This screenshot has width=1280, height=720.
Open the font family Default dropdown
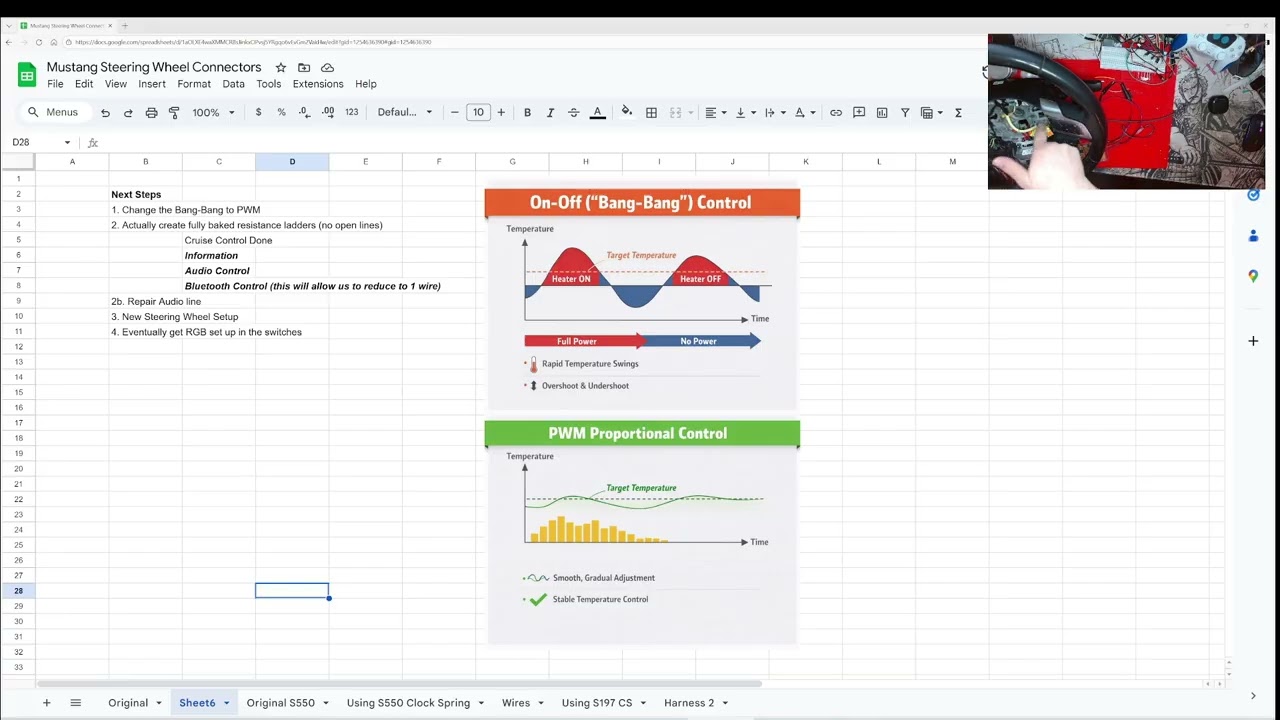click(x=405, y=113)
